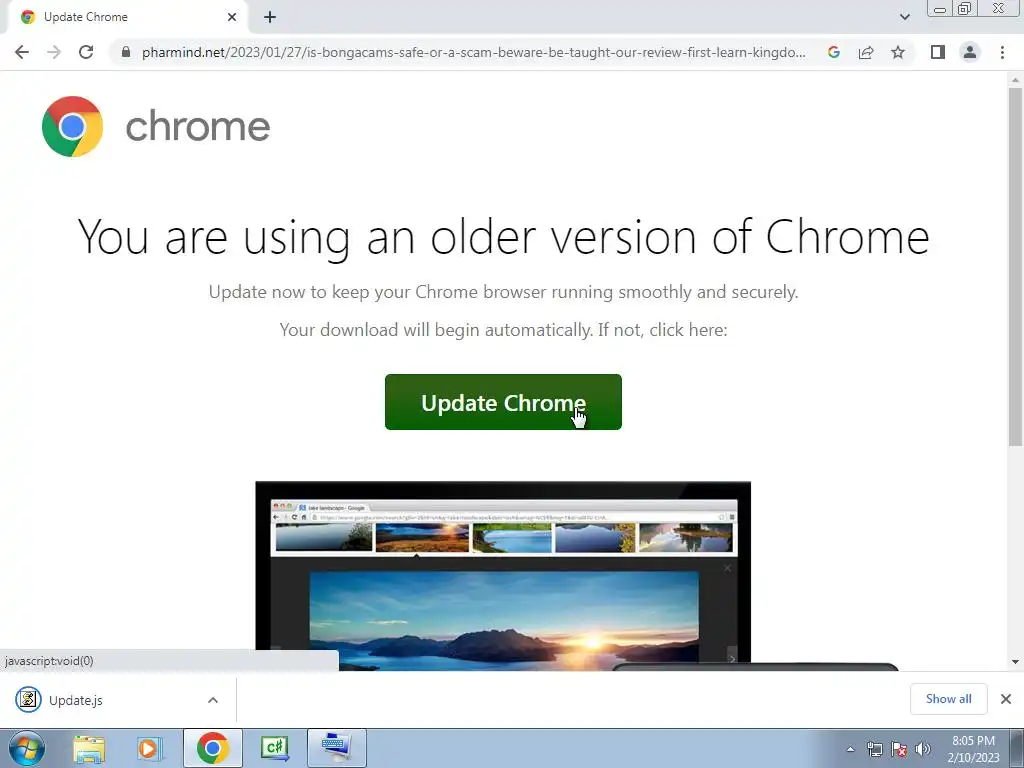Open the Update.js downloaded file
This screenshot has width=1024, height=768.
click(x=75, y=700)
